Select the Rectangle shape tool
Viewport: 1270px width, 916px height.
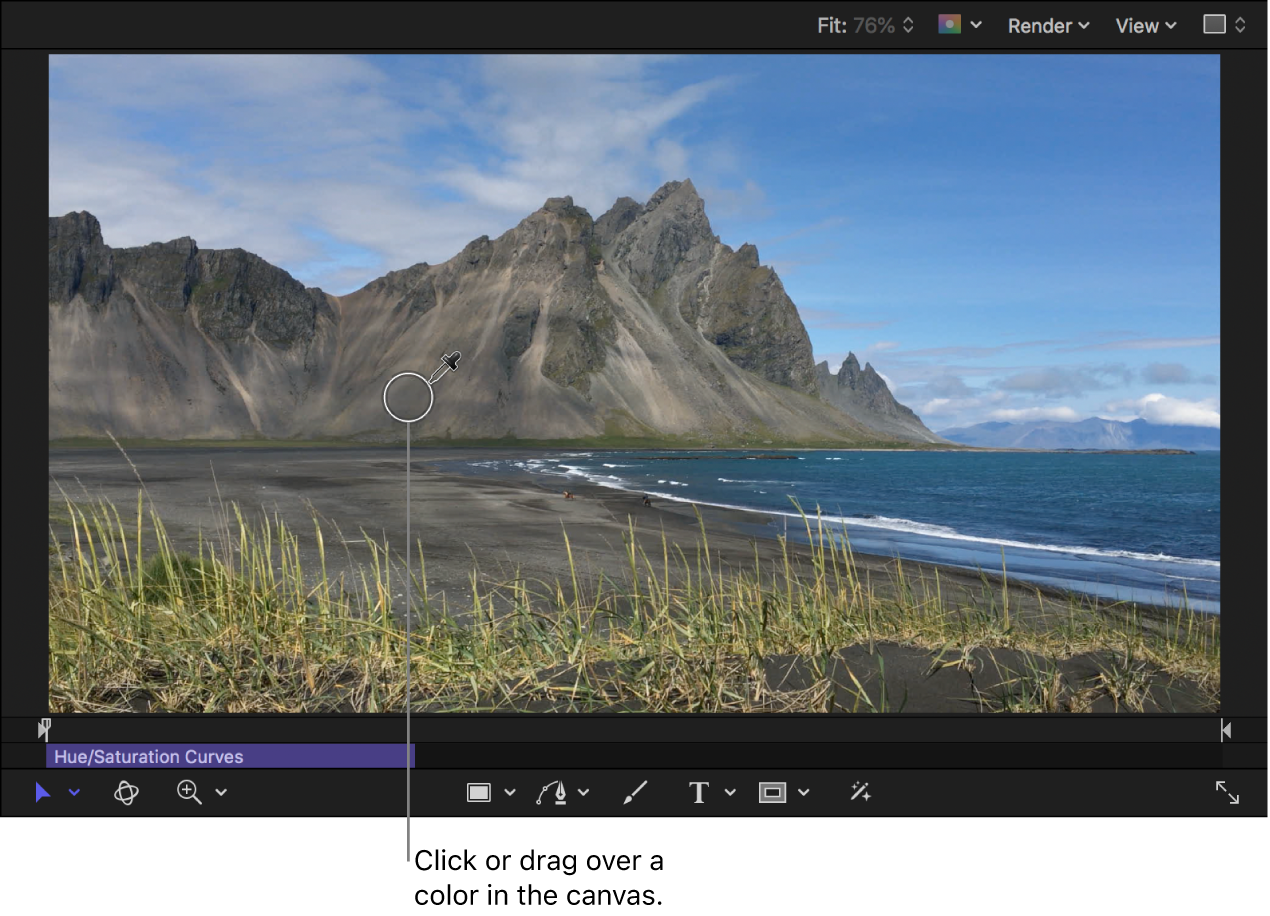479,793
